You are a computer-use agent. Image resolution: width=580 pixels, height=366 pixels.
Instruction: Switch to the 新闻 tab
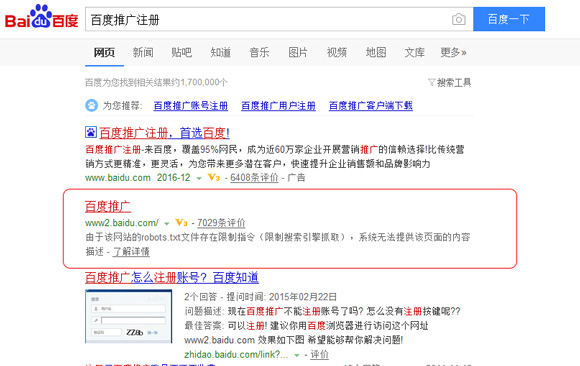[143, 52]
